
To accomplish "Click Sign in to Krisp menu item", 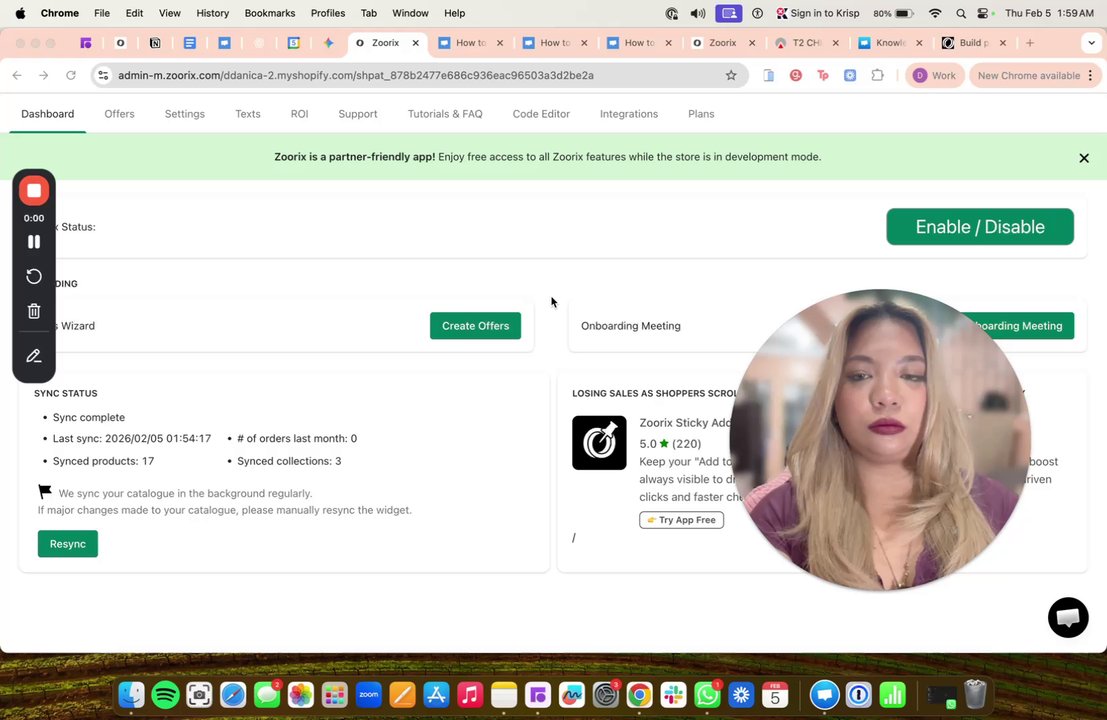I will pos(818,13).
